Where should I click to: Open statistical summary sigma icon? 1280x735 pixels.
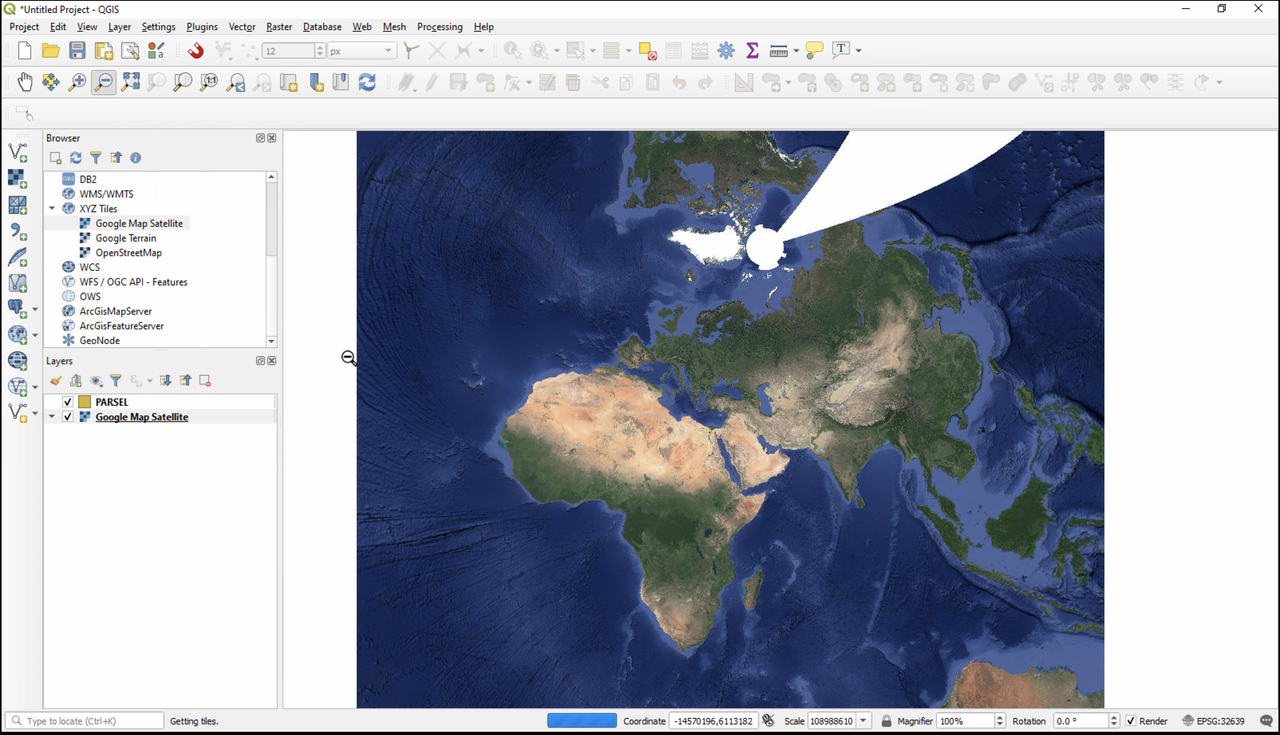click(x=752, y=51)
